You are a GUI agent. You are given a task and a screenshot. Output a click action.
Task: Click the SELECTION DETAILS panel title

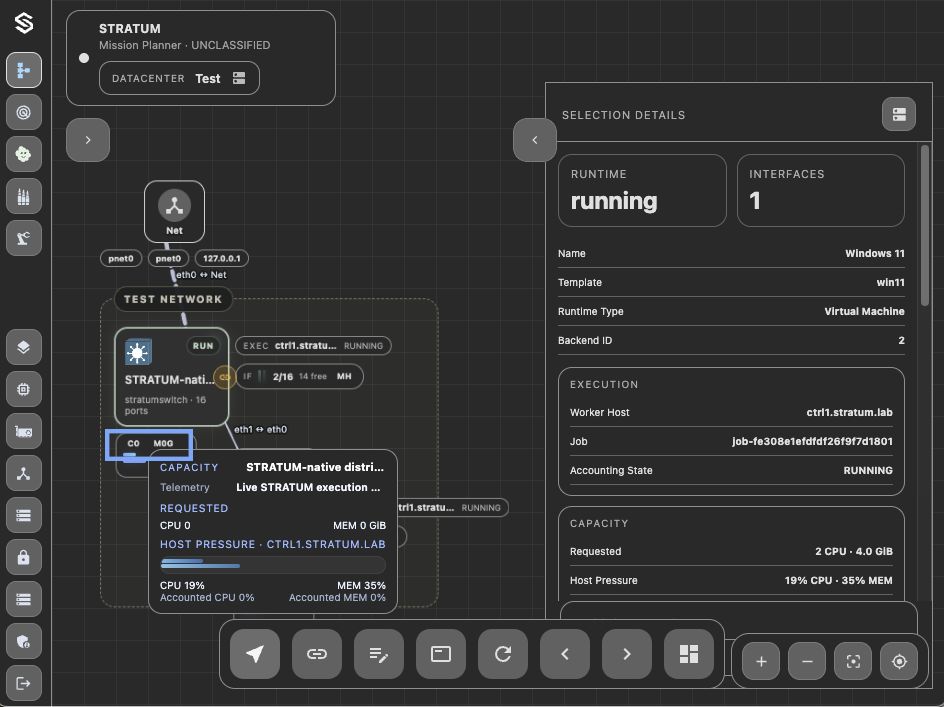point(624,115)
